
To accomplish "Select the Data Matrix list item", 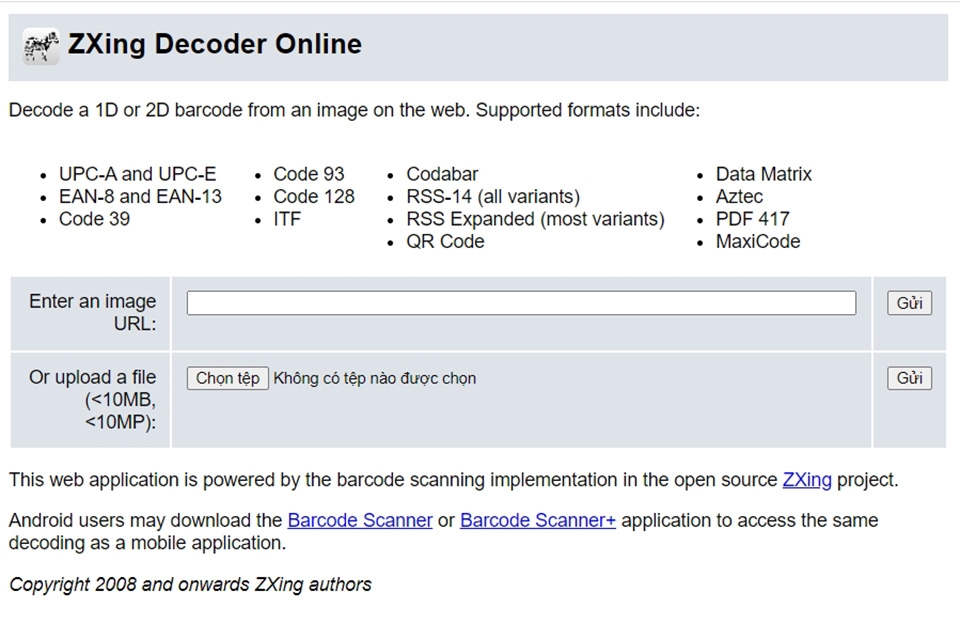I will [763, 174].
